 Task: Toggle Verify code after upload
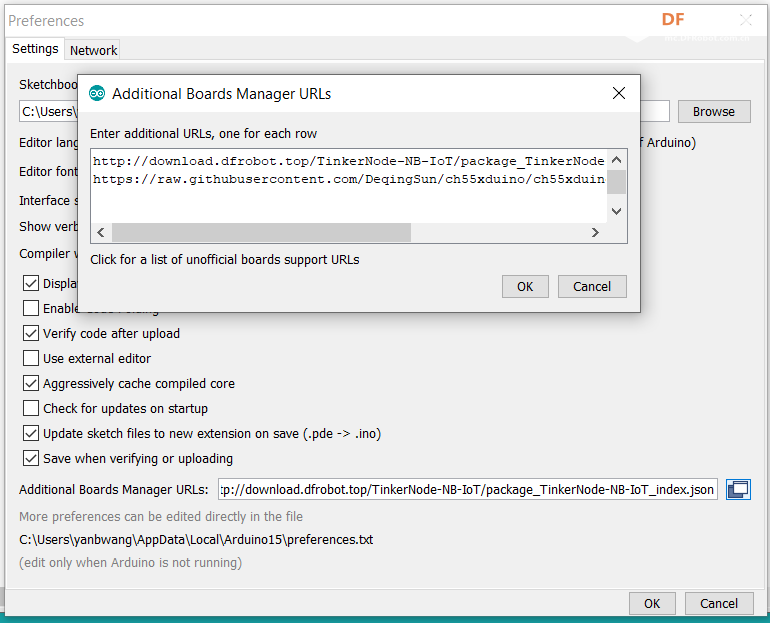(x=31, y=333)
